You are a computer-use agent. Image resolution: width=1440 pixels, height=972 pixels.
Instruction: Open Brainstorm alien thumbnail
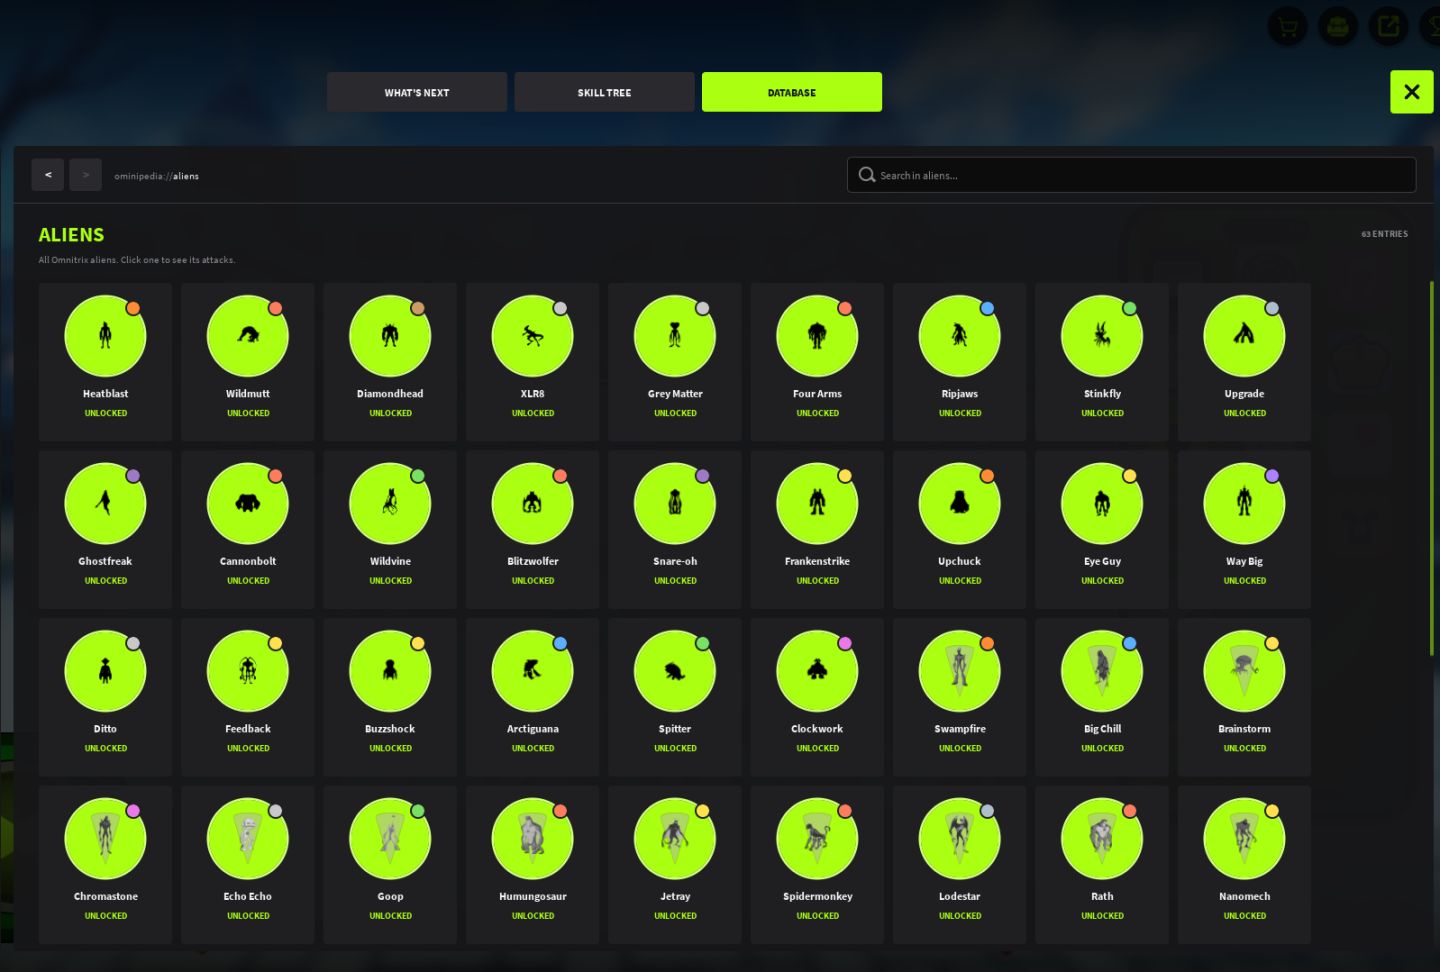1244,671
